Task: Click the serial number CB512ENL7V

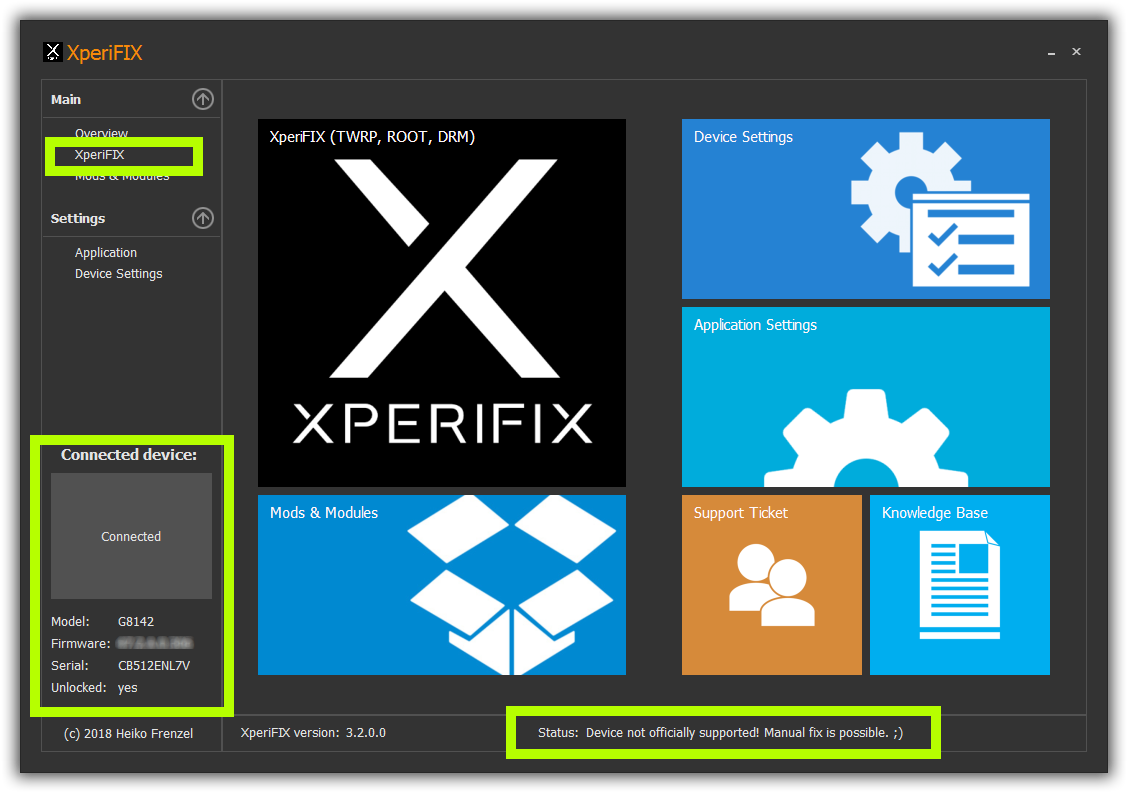Action: pos(154,666)
